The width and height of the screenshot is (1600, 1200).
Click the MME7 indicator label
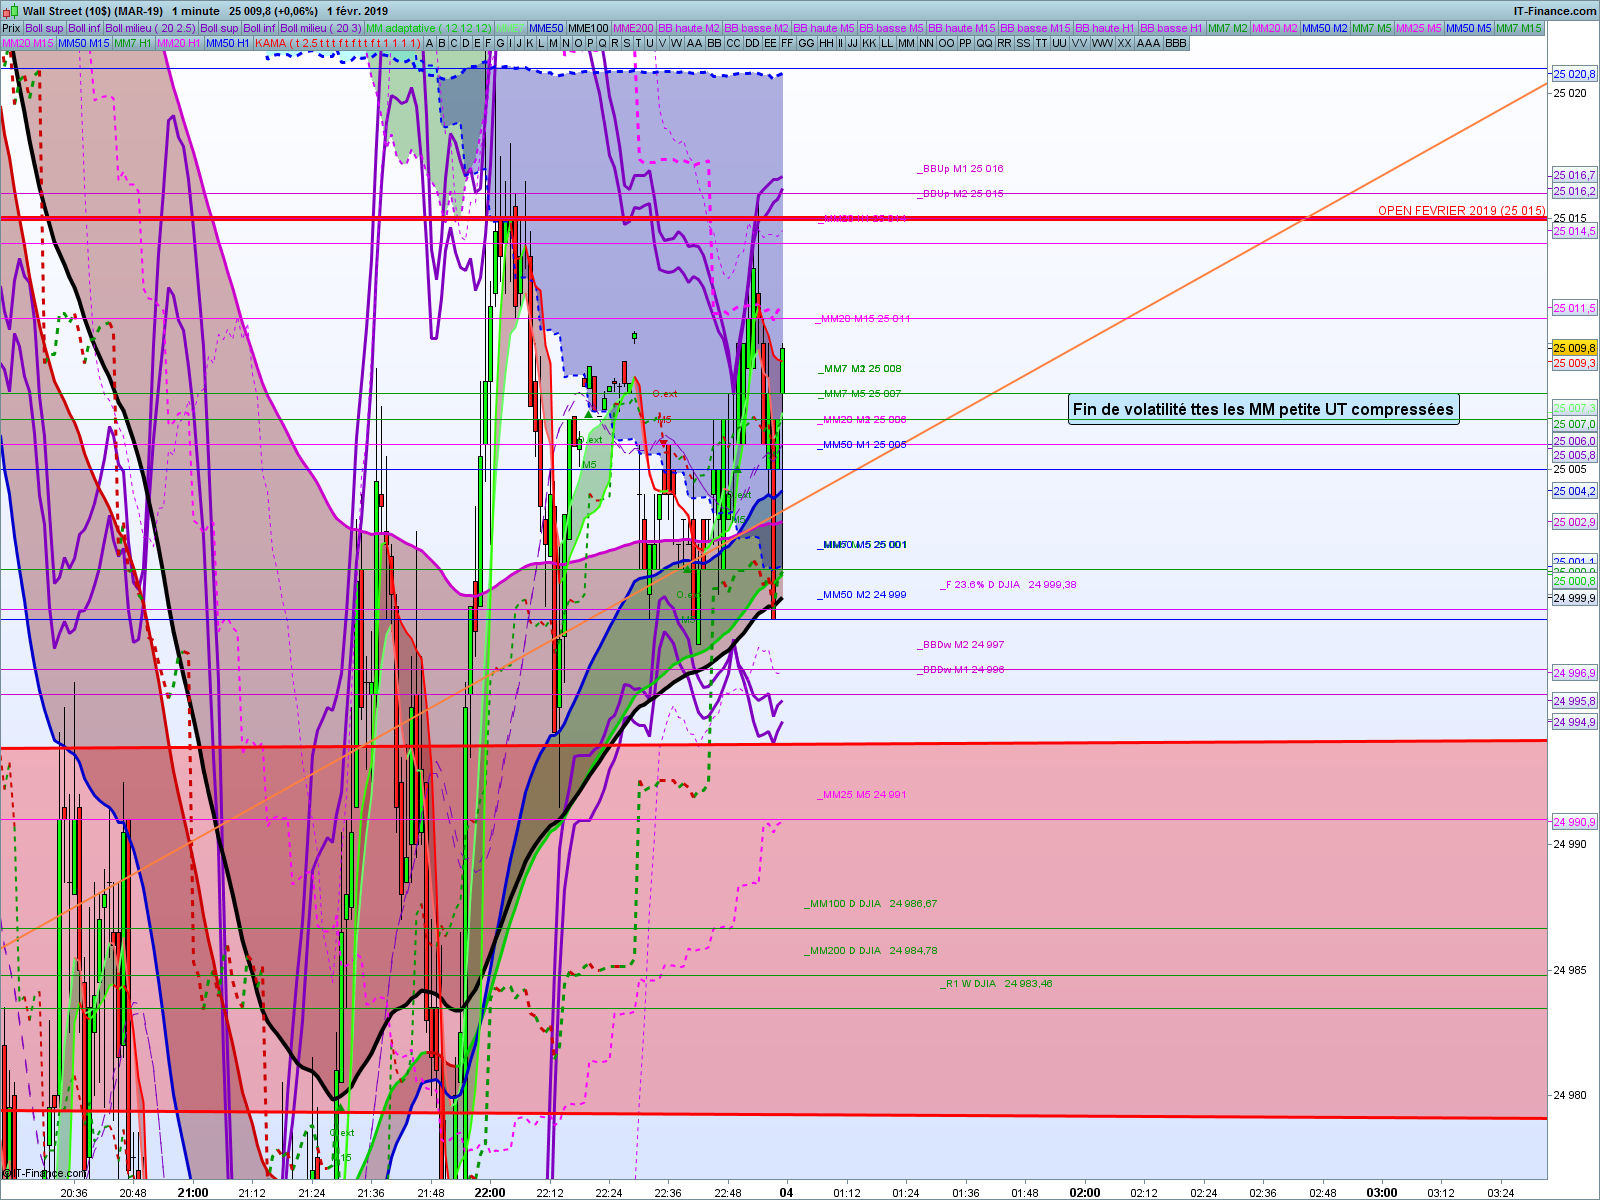510,28
